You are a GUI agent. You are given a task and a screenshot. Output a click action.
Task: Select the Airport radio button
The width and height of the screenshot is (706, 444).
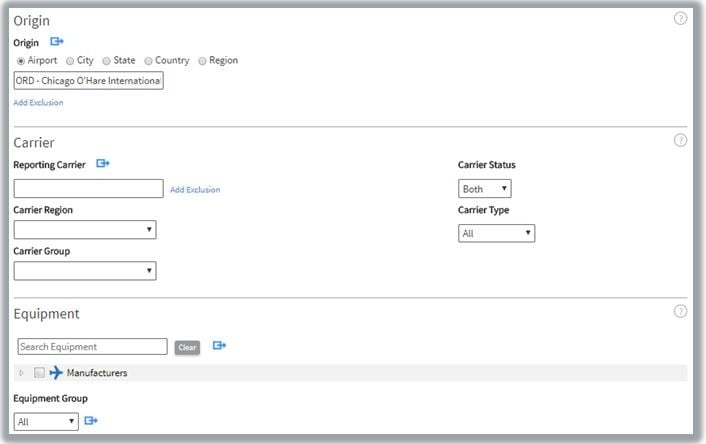[21, 61]
